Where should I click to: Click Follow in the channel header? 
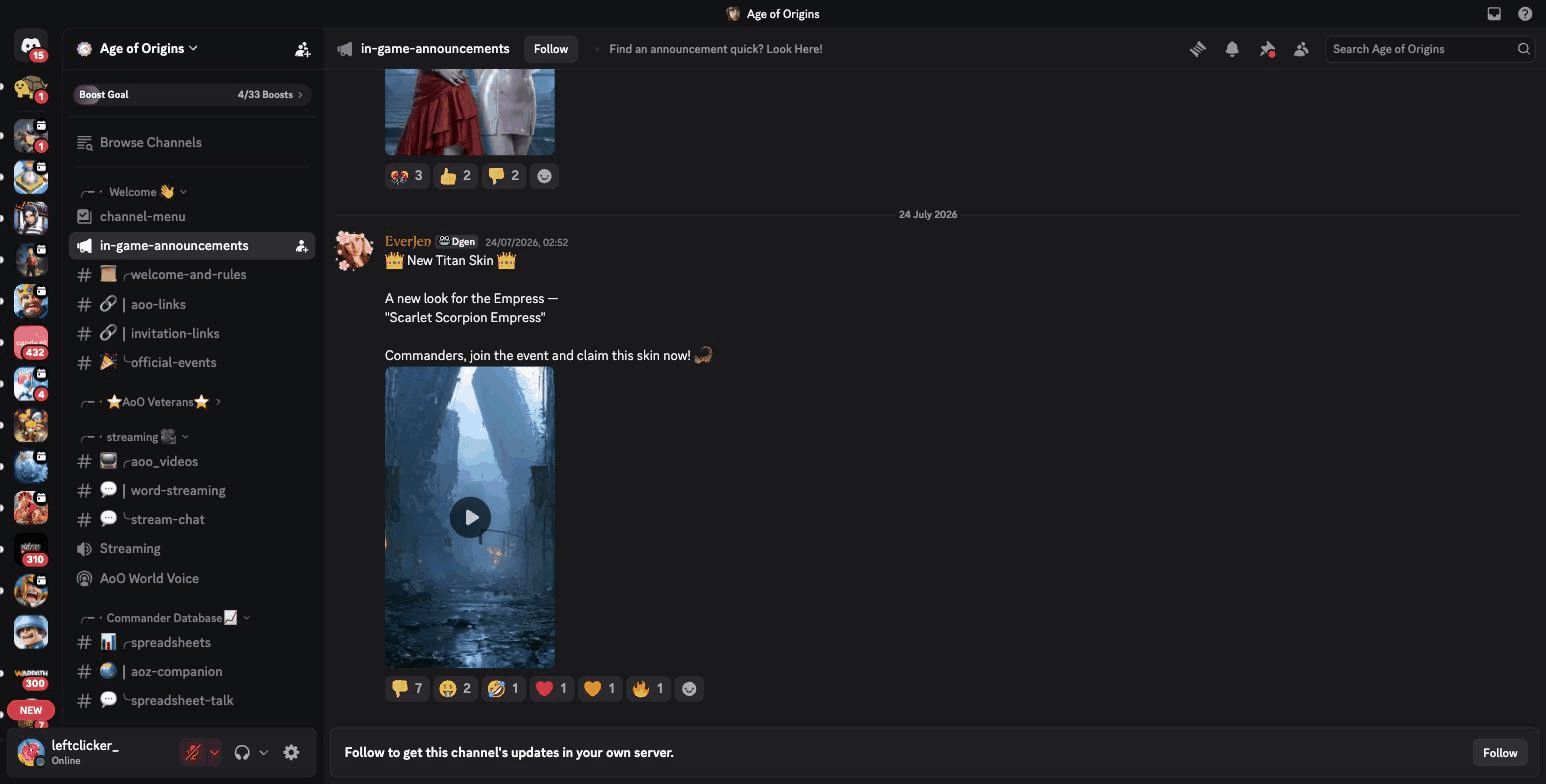pyautogui.click(x=551, y=49)
